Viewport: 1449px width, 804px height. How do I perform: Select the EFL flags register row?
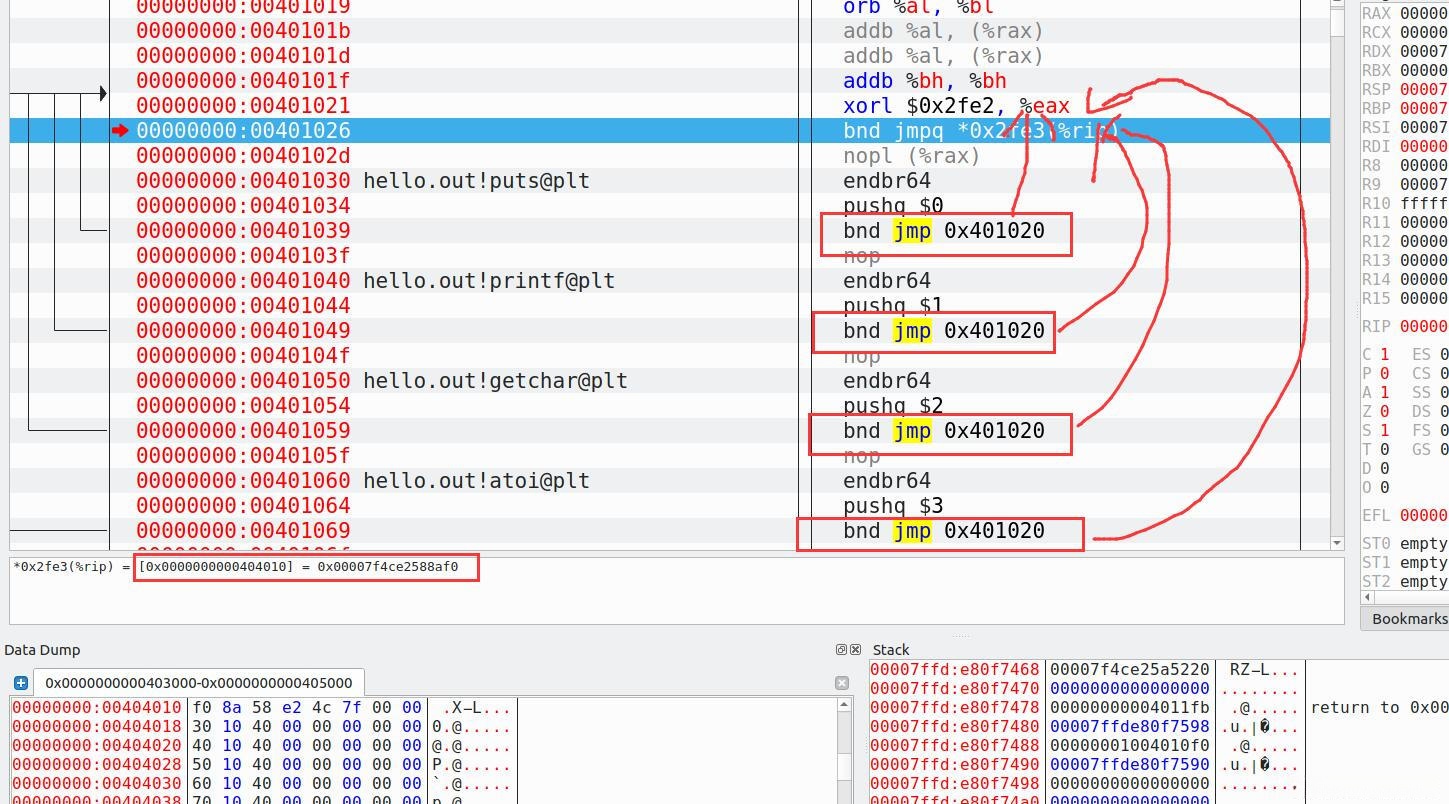[x=1405, y=515]
